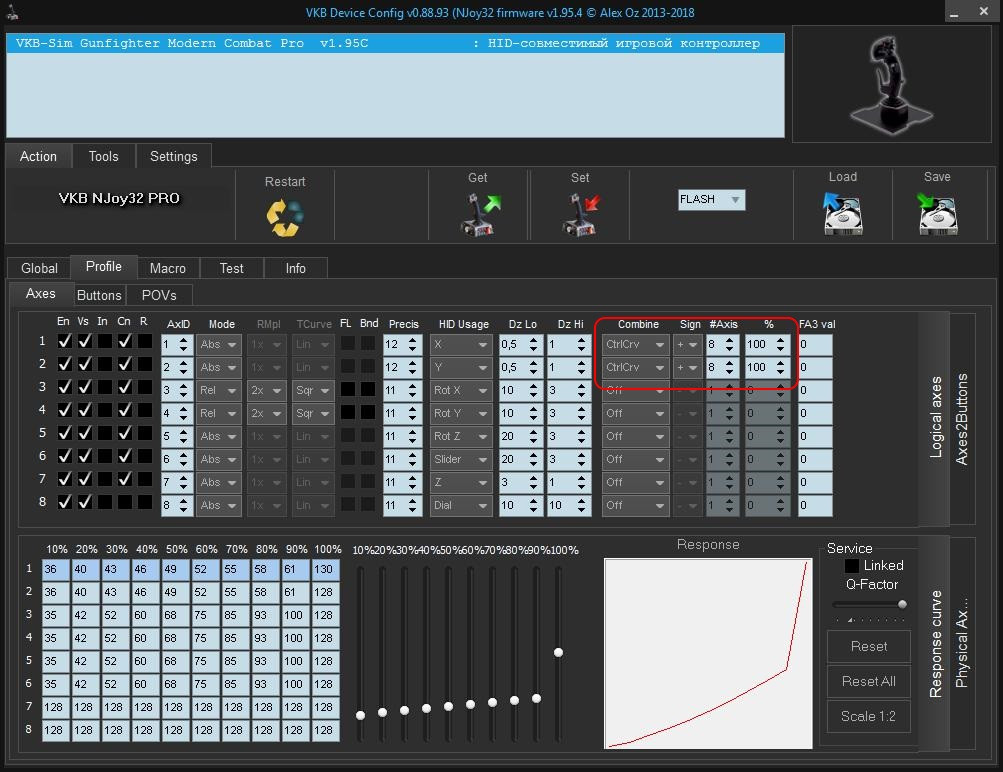Toggle FL box for axis 3
Viewport: 1003px width, 772px height.
tap(347, 390)
